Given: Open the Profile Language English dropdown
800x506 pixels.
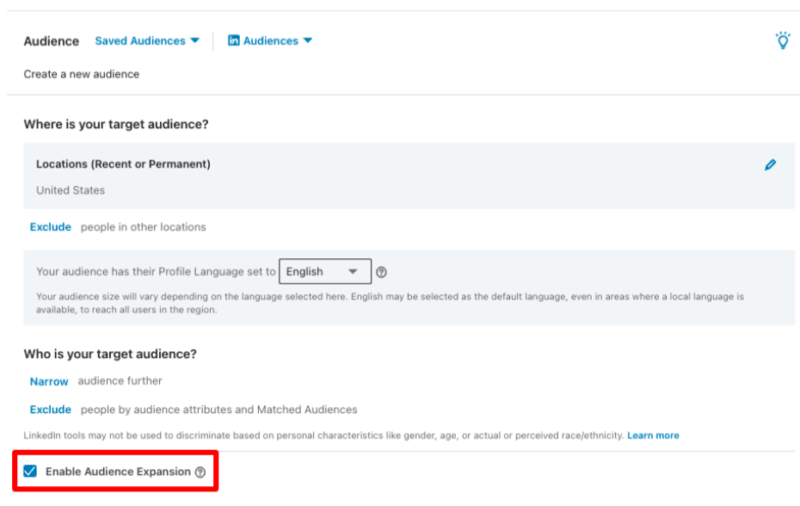Looking at the screenshot, I should (324, 271).
